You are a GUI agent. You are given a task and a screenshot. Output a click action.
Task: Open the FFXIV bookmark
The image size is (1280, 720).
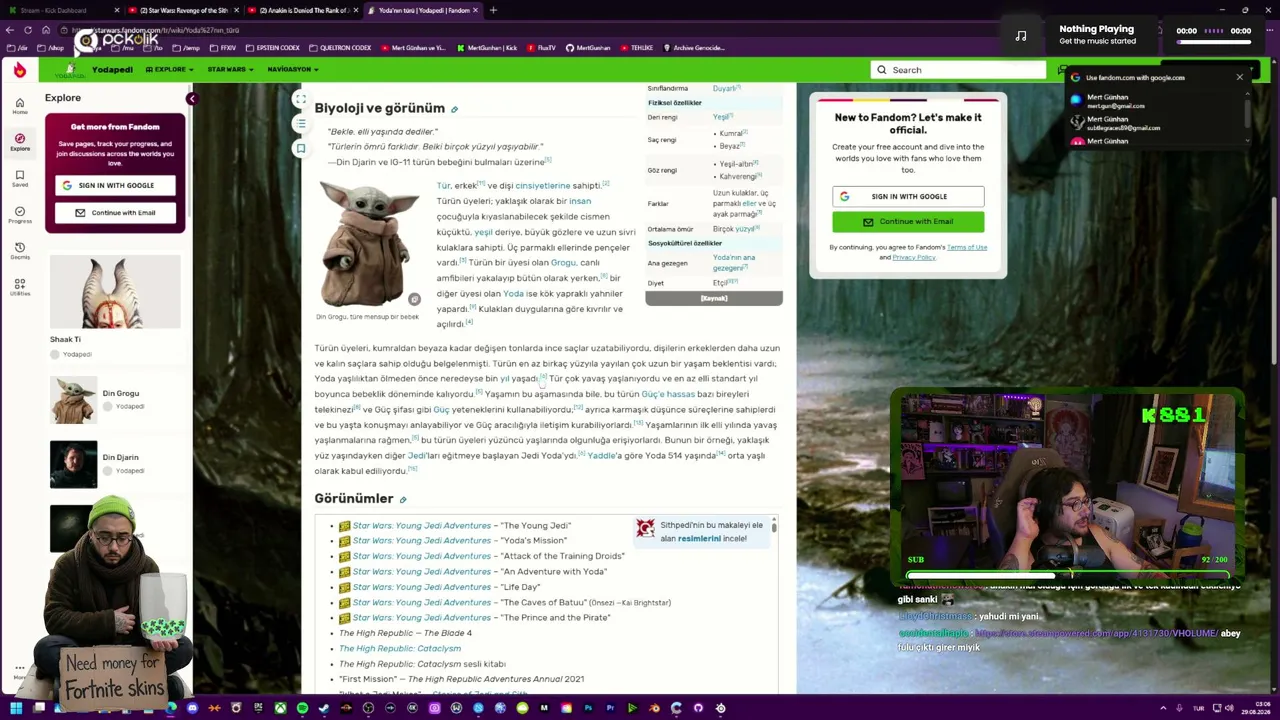pyautogui.click(x=224, y=48)
